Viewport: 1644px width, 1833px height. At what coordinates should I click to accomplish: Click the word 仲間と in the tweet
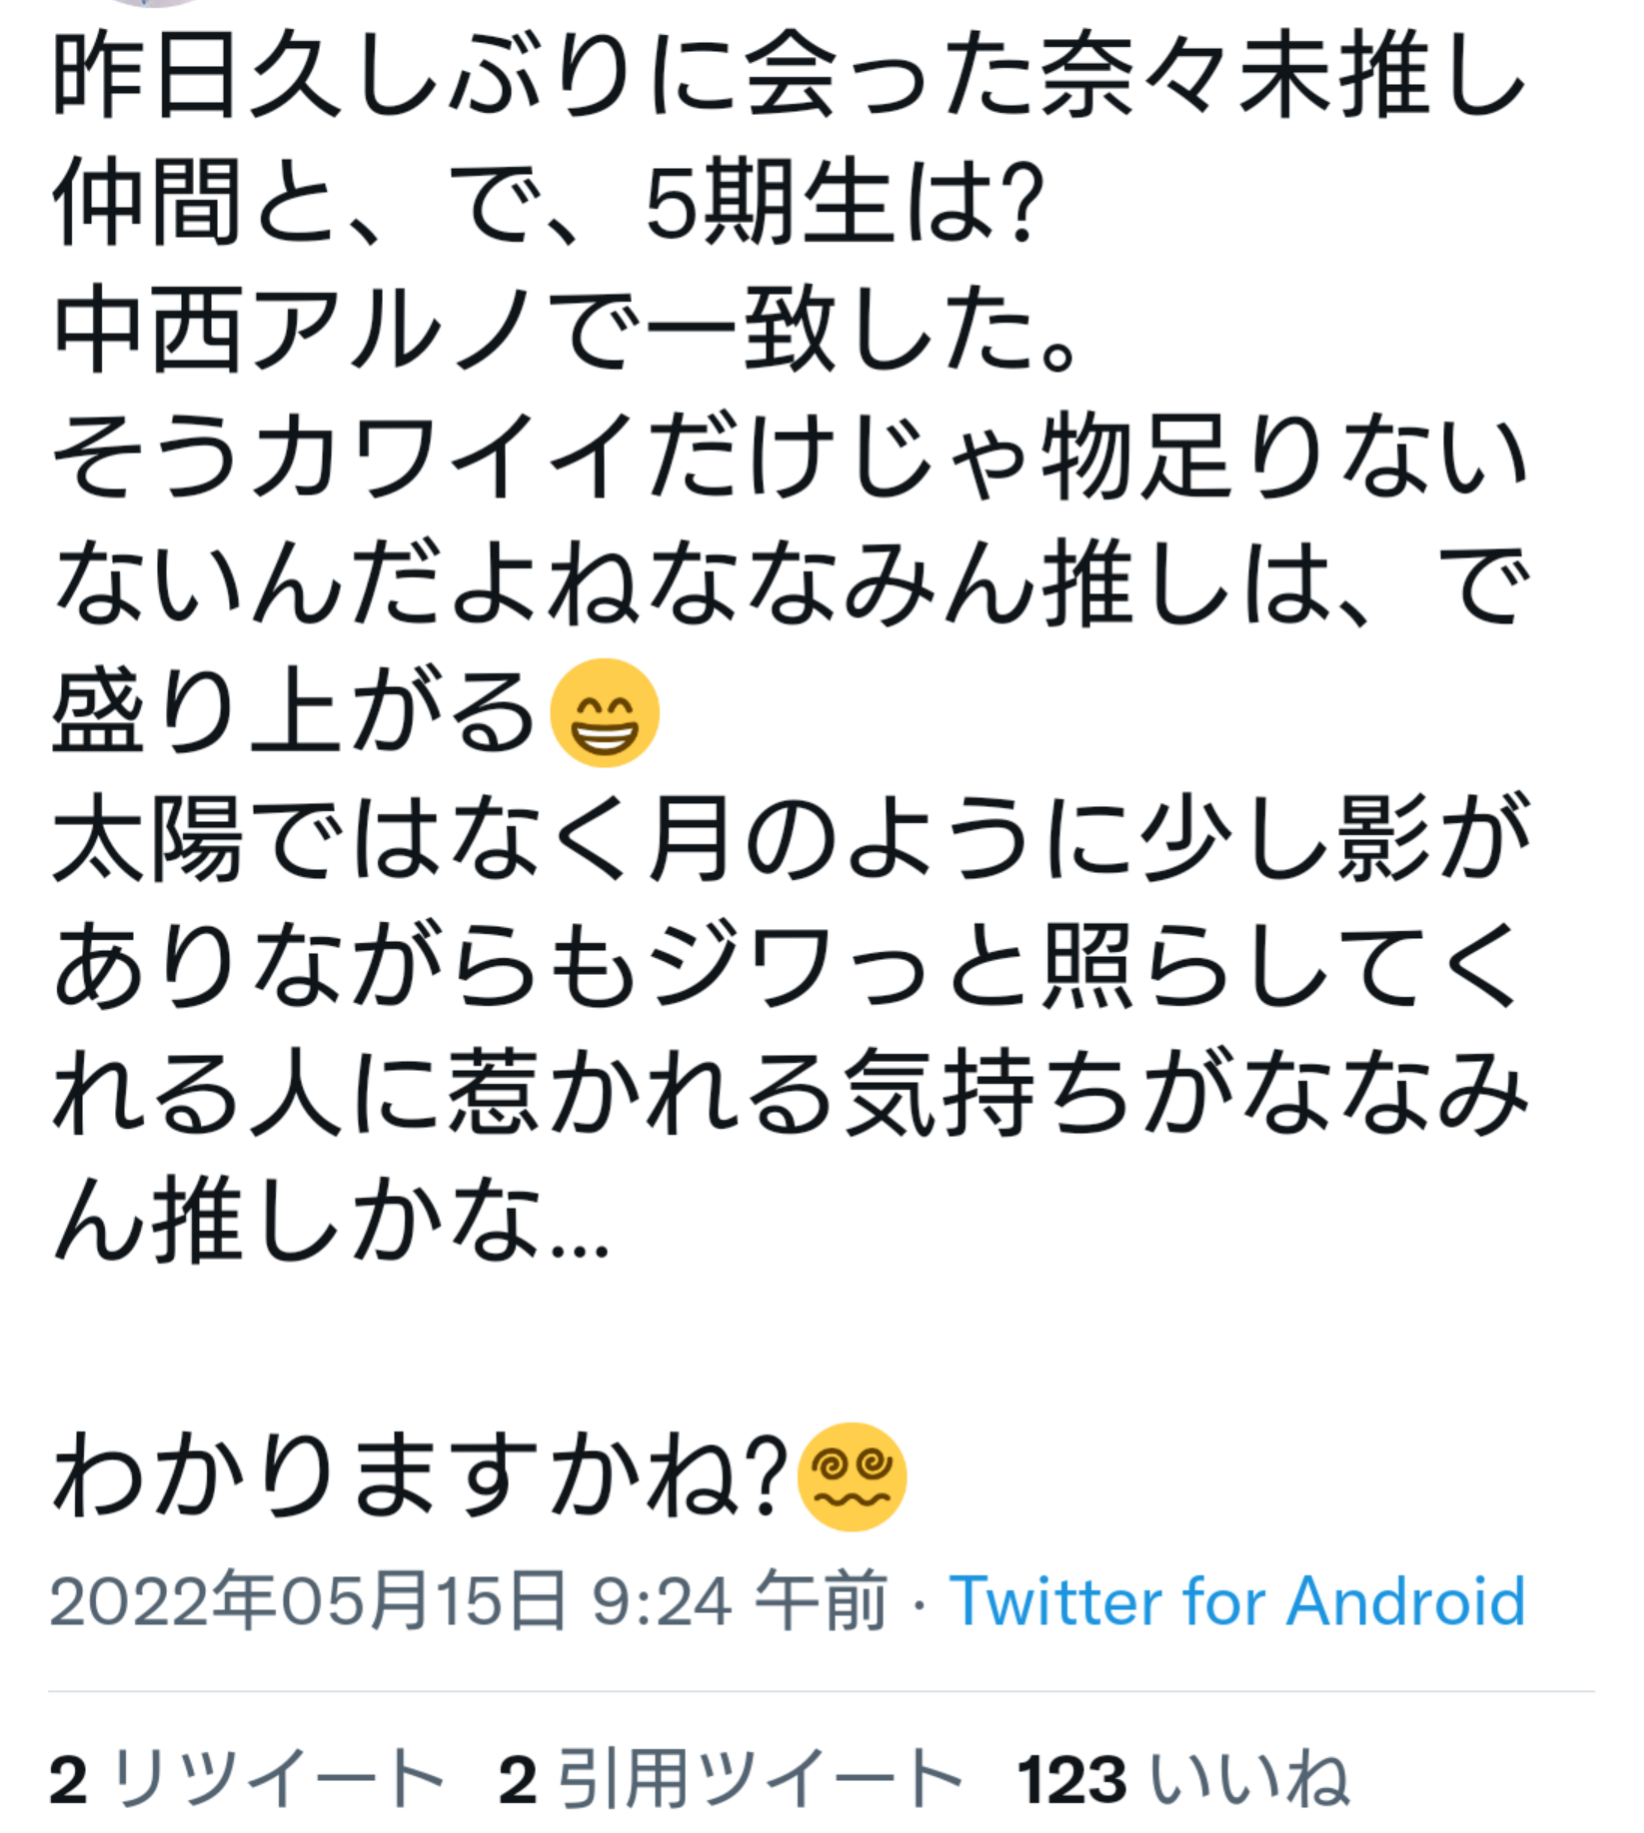pyautogui.click(x=192, y=204)
